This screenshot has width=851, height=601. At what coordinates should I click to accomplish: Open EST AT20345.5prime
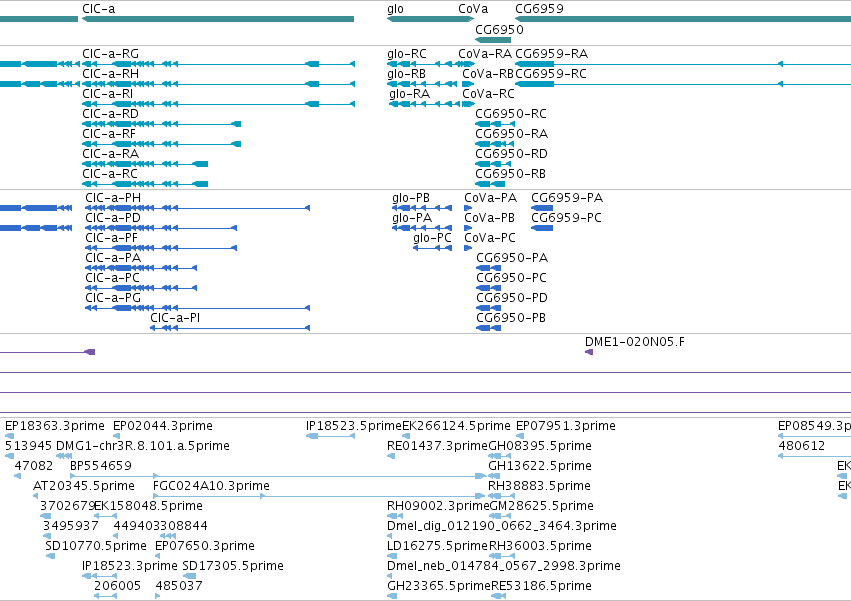click(84, 486)
